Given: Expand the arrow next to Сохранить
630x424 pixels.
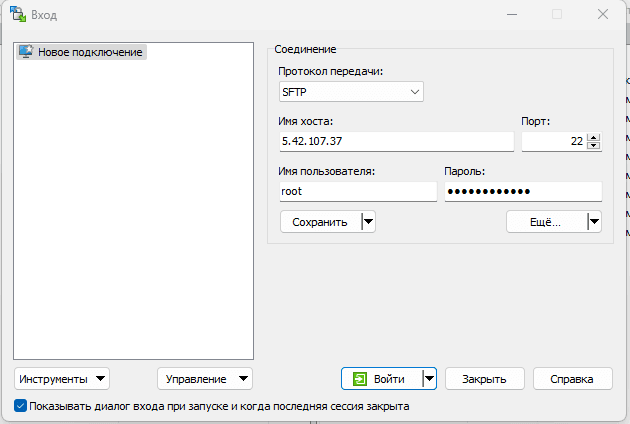Looking at the screenshot, I should 367,222.
